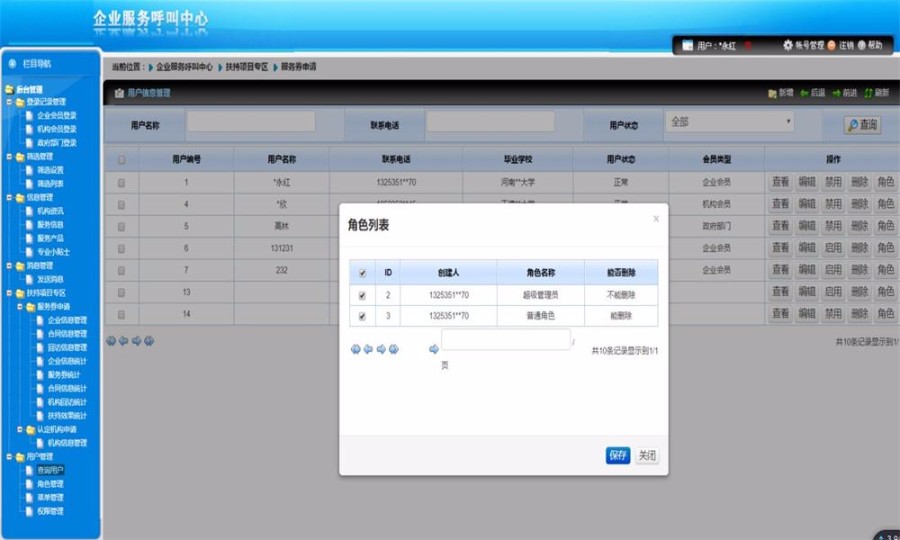This screenshot has height=540, width=900.
Task: Collapse the 认定机构申请 tree node
Action: (x=20, y=429)
